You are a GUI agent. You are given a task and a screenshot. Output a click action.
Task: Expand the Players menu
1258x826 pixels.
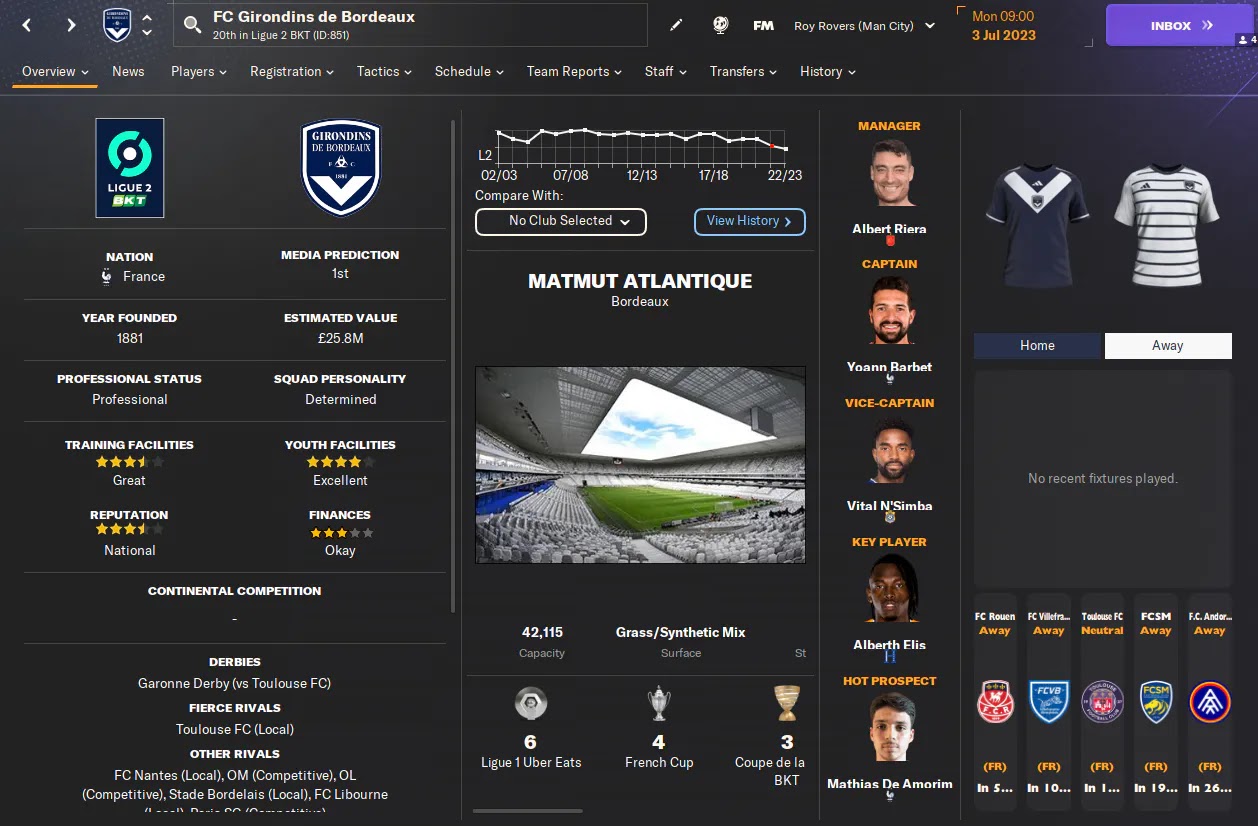pyautogui.click(x=198, y=71)
